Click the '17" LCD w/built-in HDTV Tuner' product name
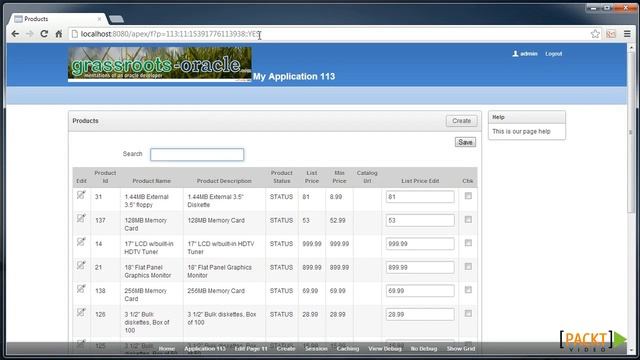640x360 pixels. click(149, 248)
